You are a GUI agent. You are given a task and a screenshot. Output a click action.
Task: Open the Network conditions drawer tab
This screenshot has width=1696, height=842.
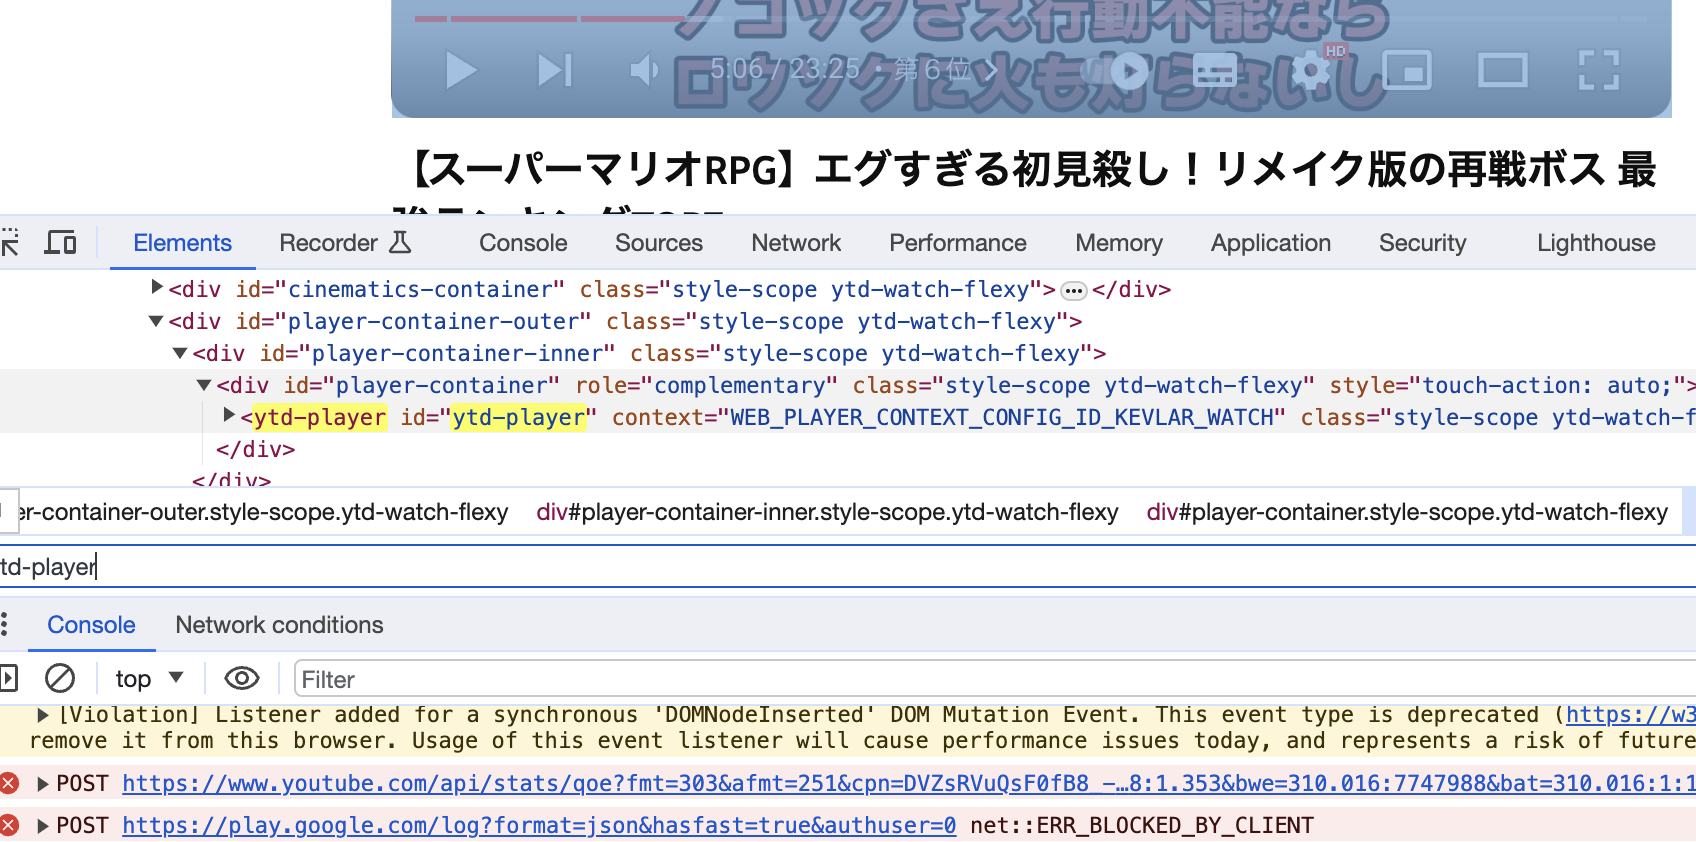[x=279, y=625]
